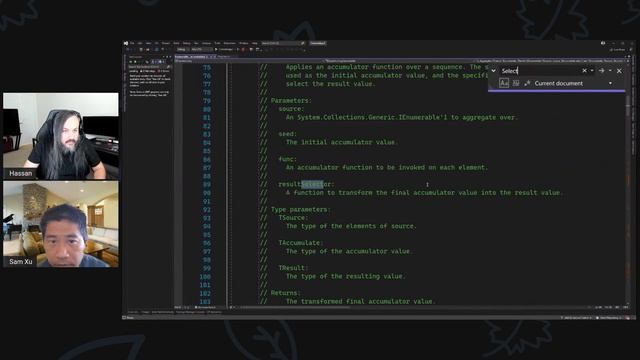The height and width of the screenshot is (360, 640).
Task: Select Hassan's video thumbnail
Action: (61, 136)
